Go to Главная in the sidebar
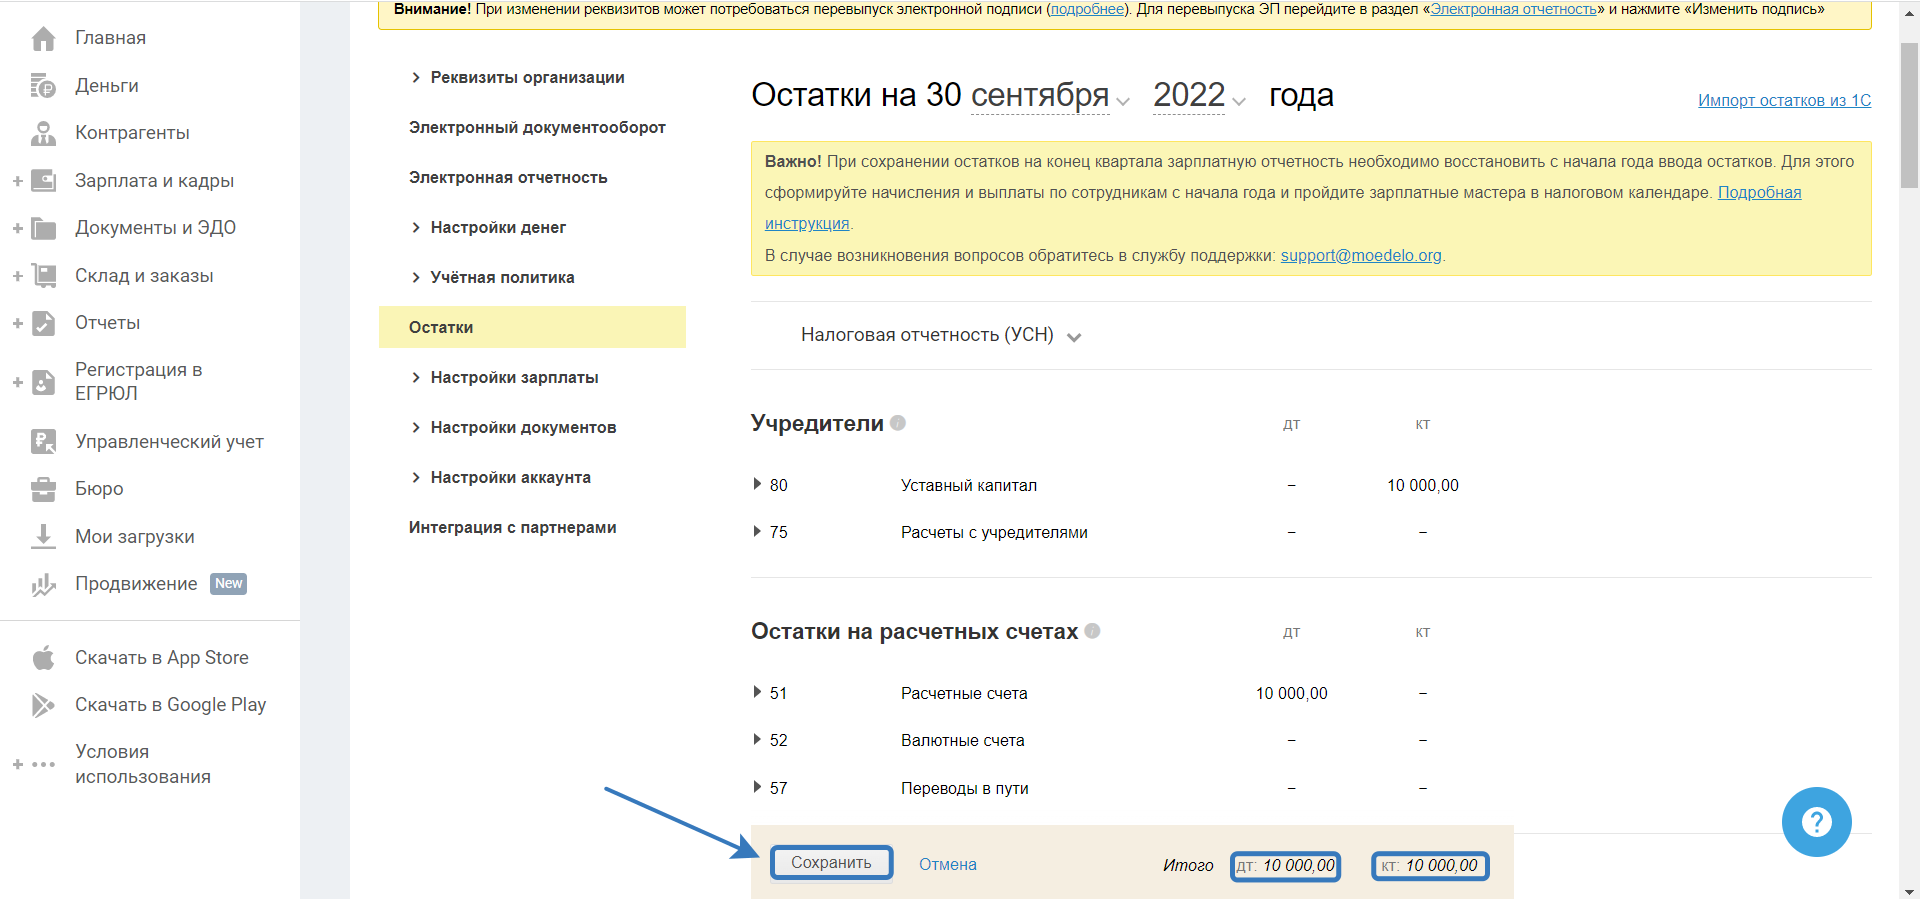Viewport: 1920px width, 899px height. click(x=110, y=38)
